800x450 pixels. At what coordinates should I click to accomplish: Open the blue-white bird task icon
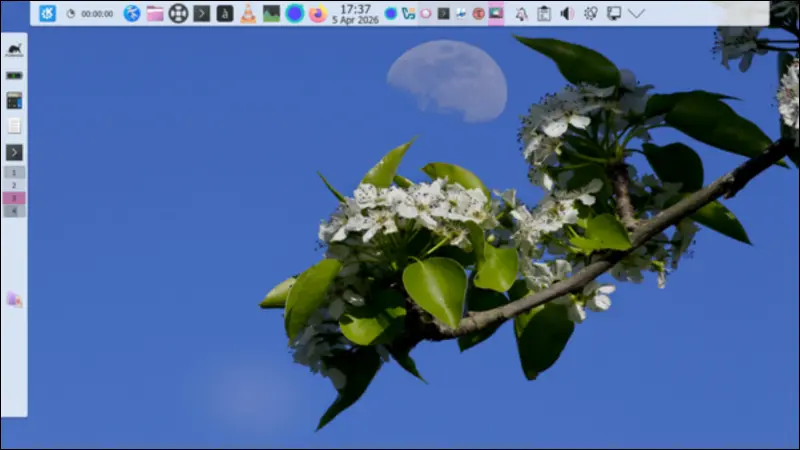click(x=461, y=14)
